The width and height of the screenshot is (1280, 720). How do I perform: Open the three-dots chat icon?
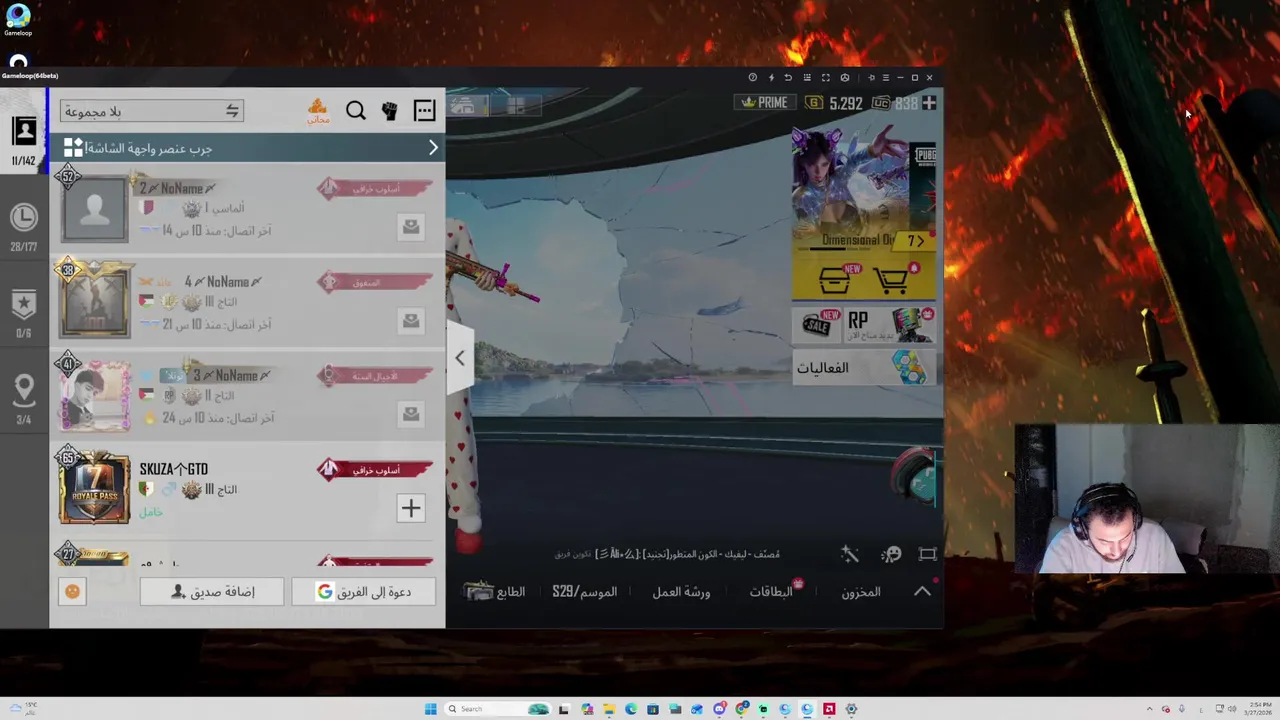pyautogui.click(x=424, y=111)
